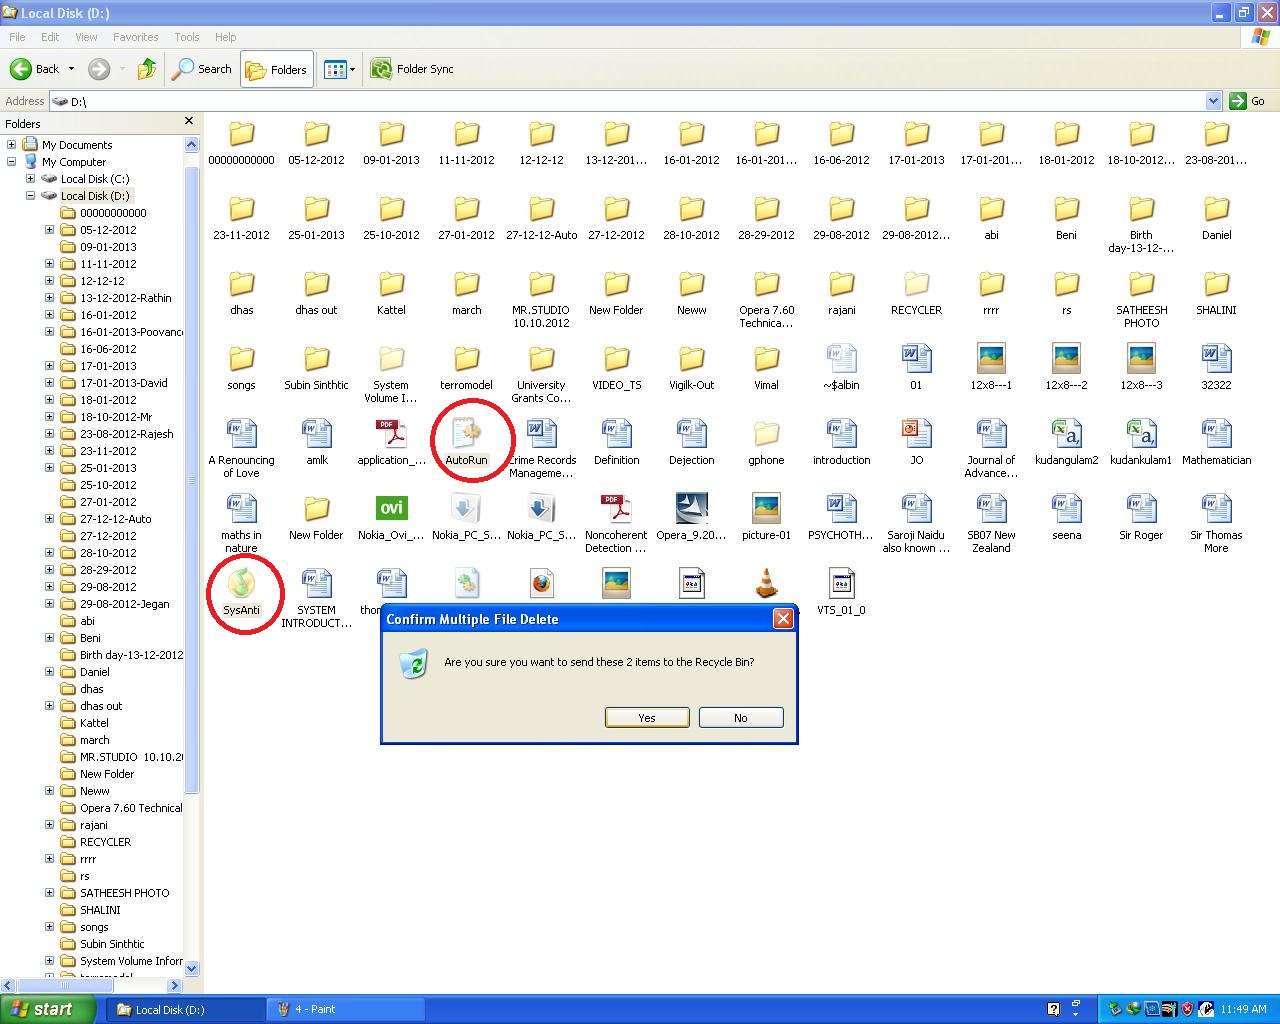Toggle the Folders pane with the Folders button

click(277, 69)
